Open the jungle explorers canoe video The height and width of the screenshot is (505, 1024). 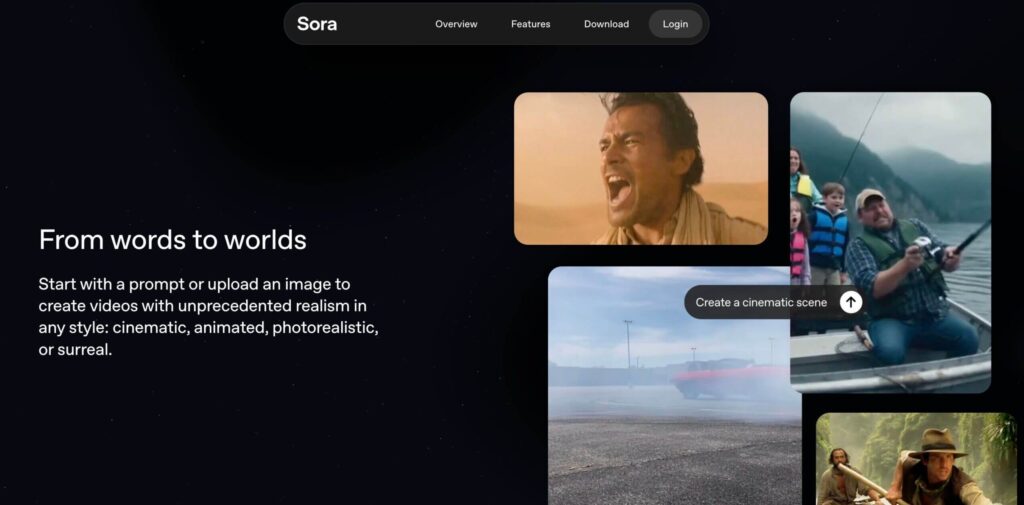[x=916, y=459]
